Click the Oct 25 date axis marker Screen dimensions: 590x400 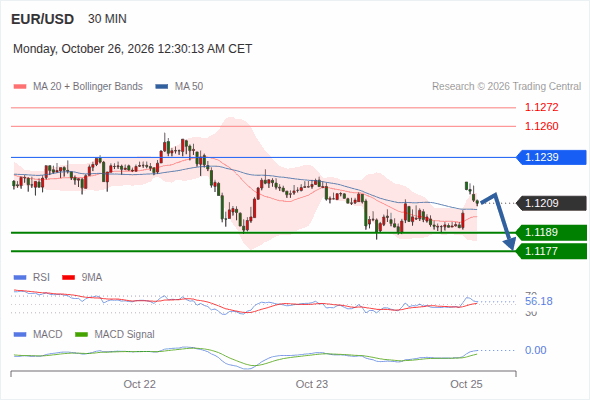click(466, 384)
